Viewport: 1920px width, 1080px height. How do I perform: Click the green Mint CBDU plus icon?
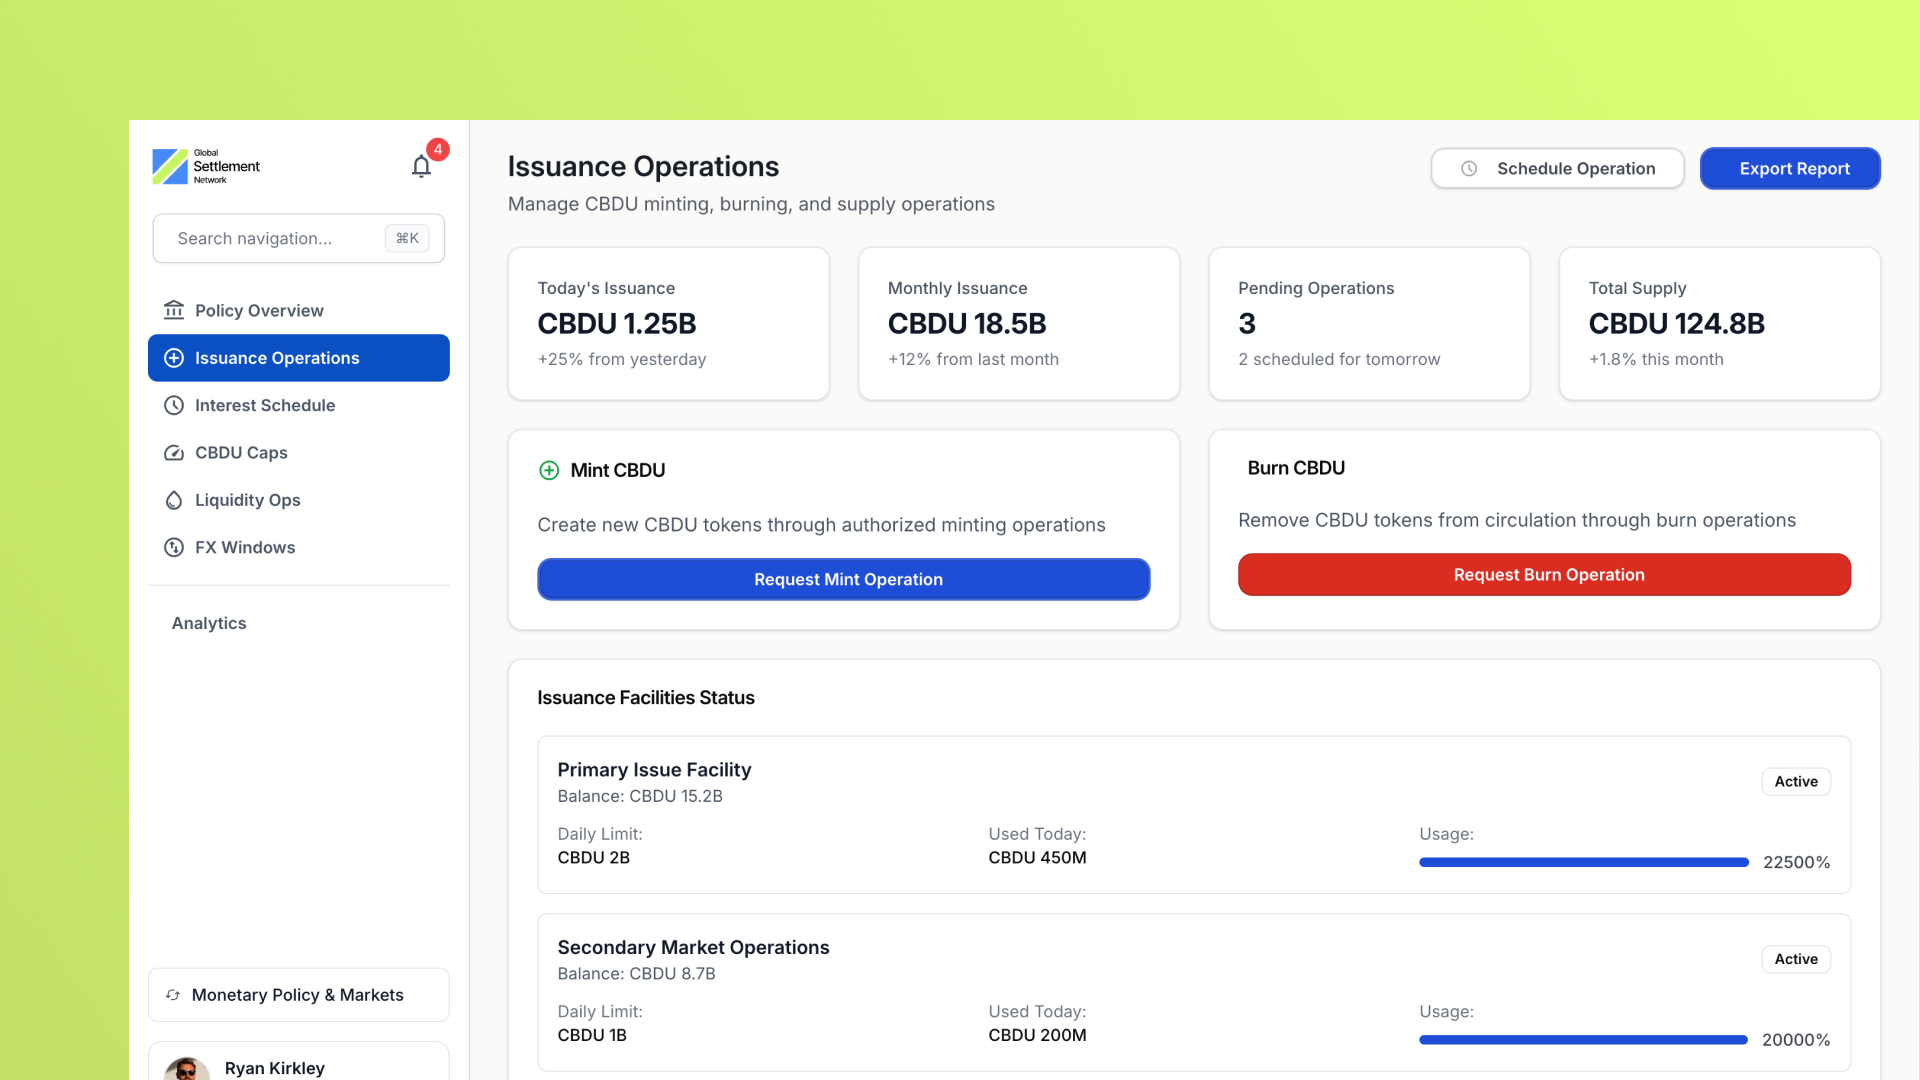549,470
